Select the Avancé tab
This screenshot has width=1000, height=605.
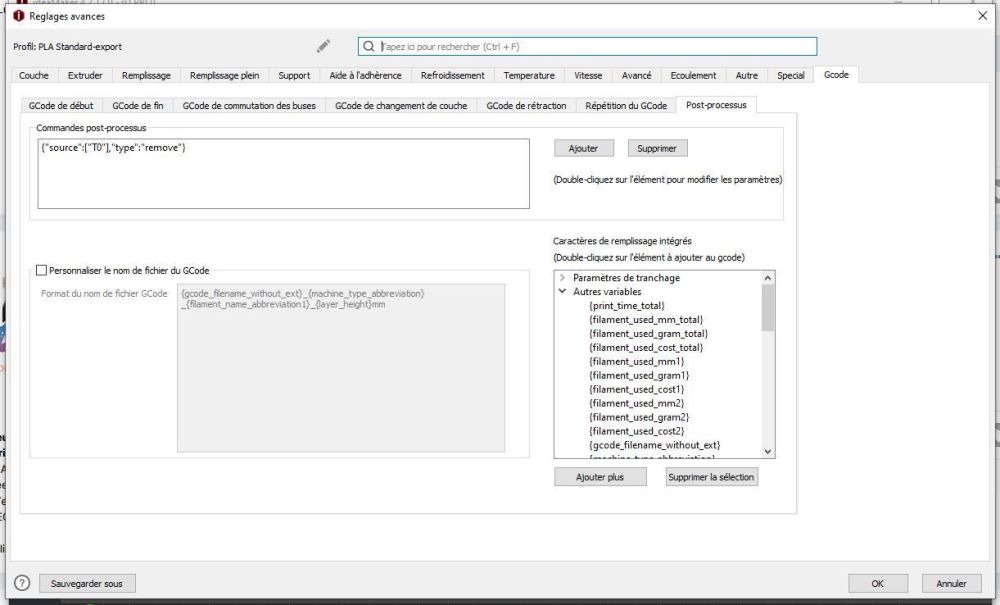point(636,75)
